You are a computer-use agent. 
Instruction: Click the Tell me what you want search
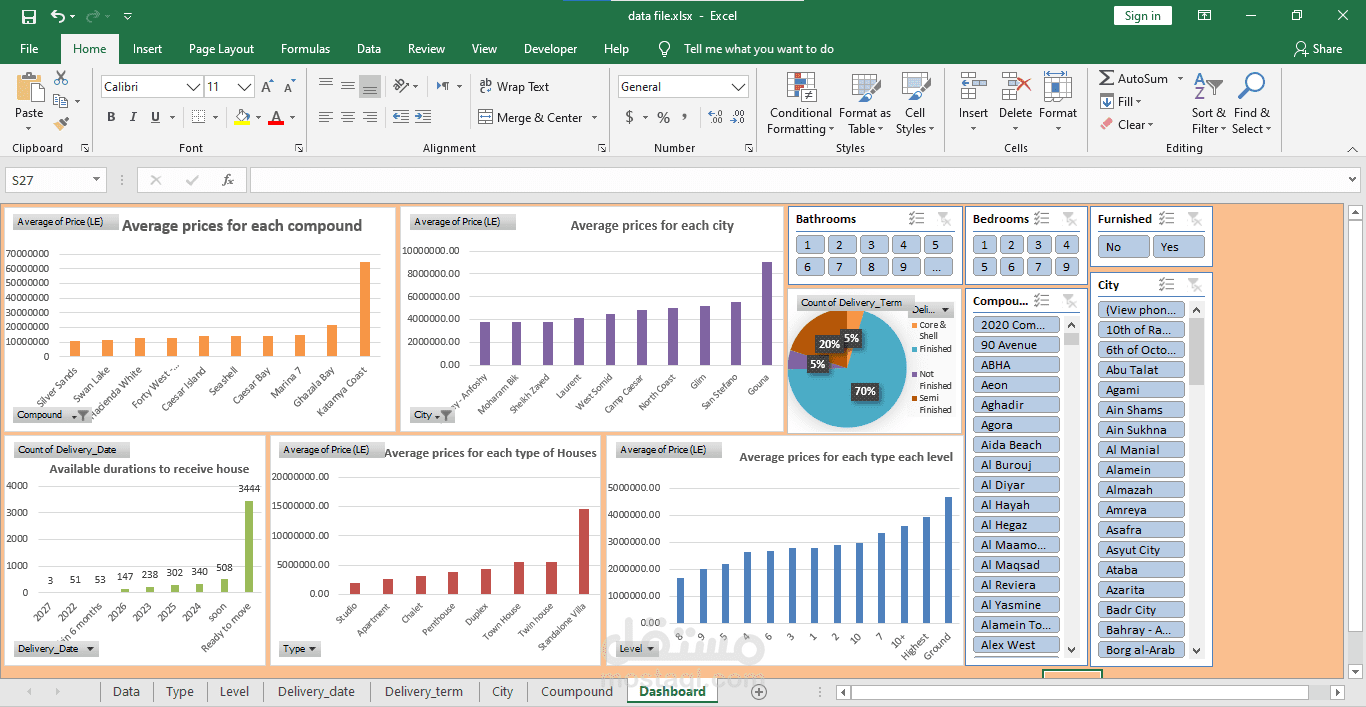(758, 49)
